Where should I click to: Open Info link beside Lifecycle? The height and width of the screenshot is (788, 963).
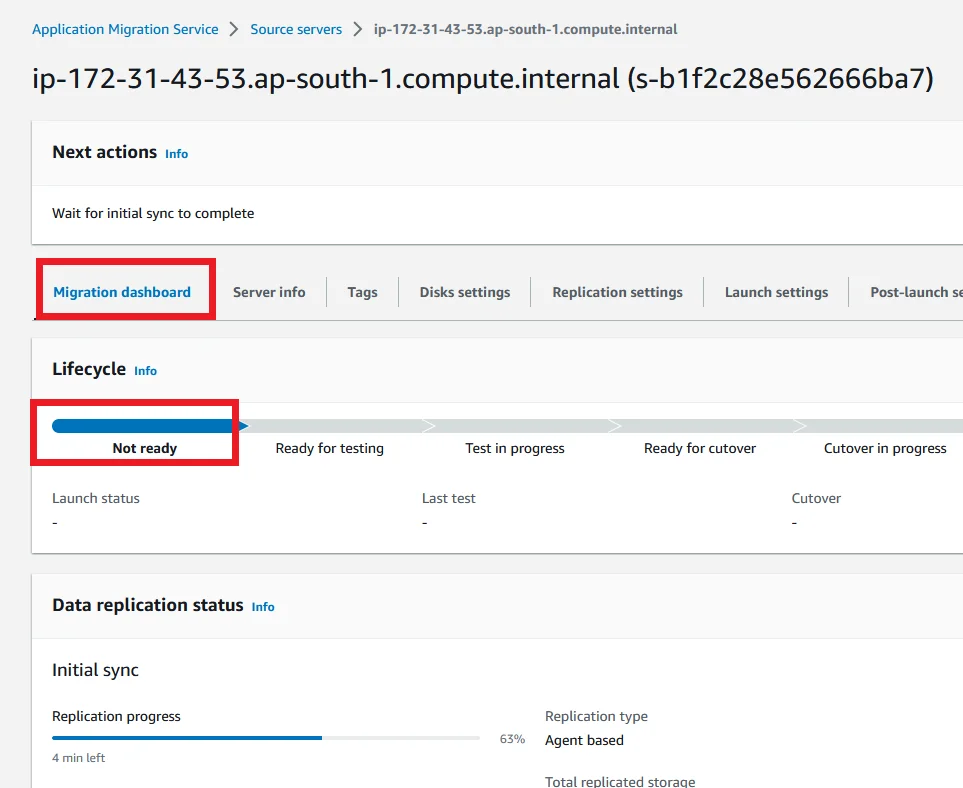(146, 371)
